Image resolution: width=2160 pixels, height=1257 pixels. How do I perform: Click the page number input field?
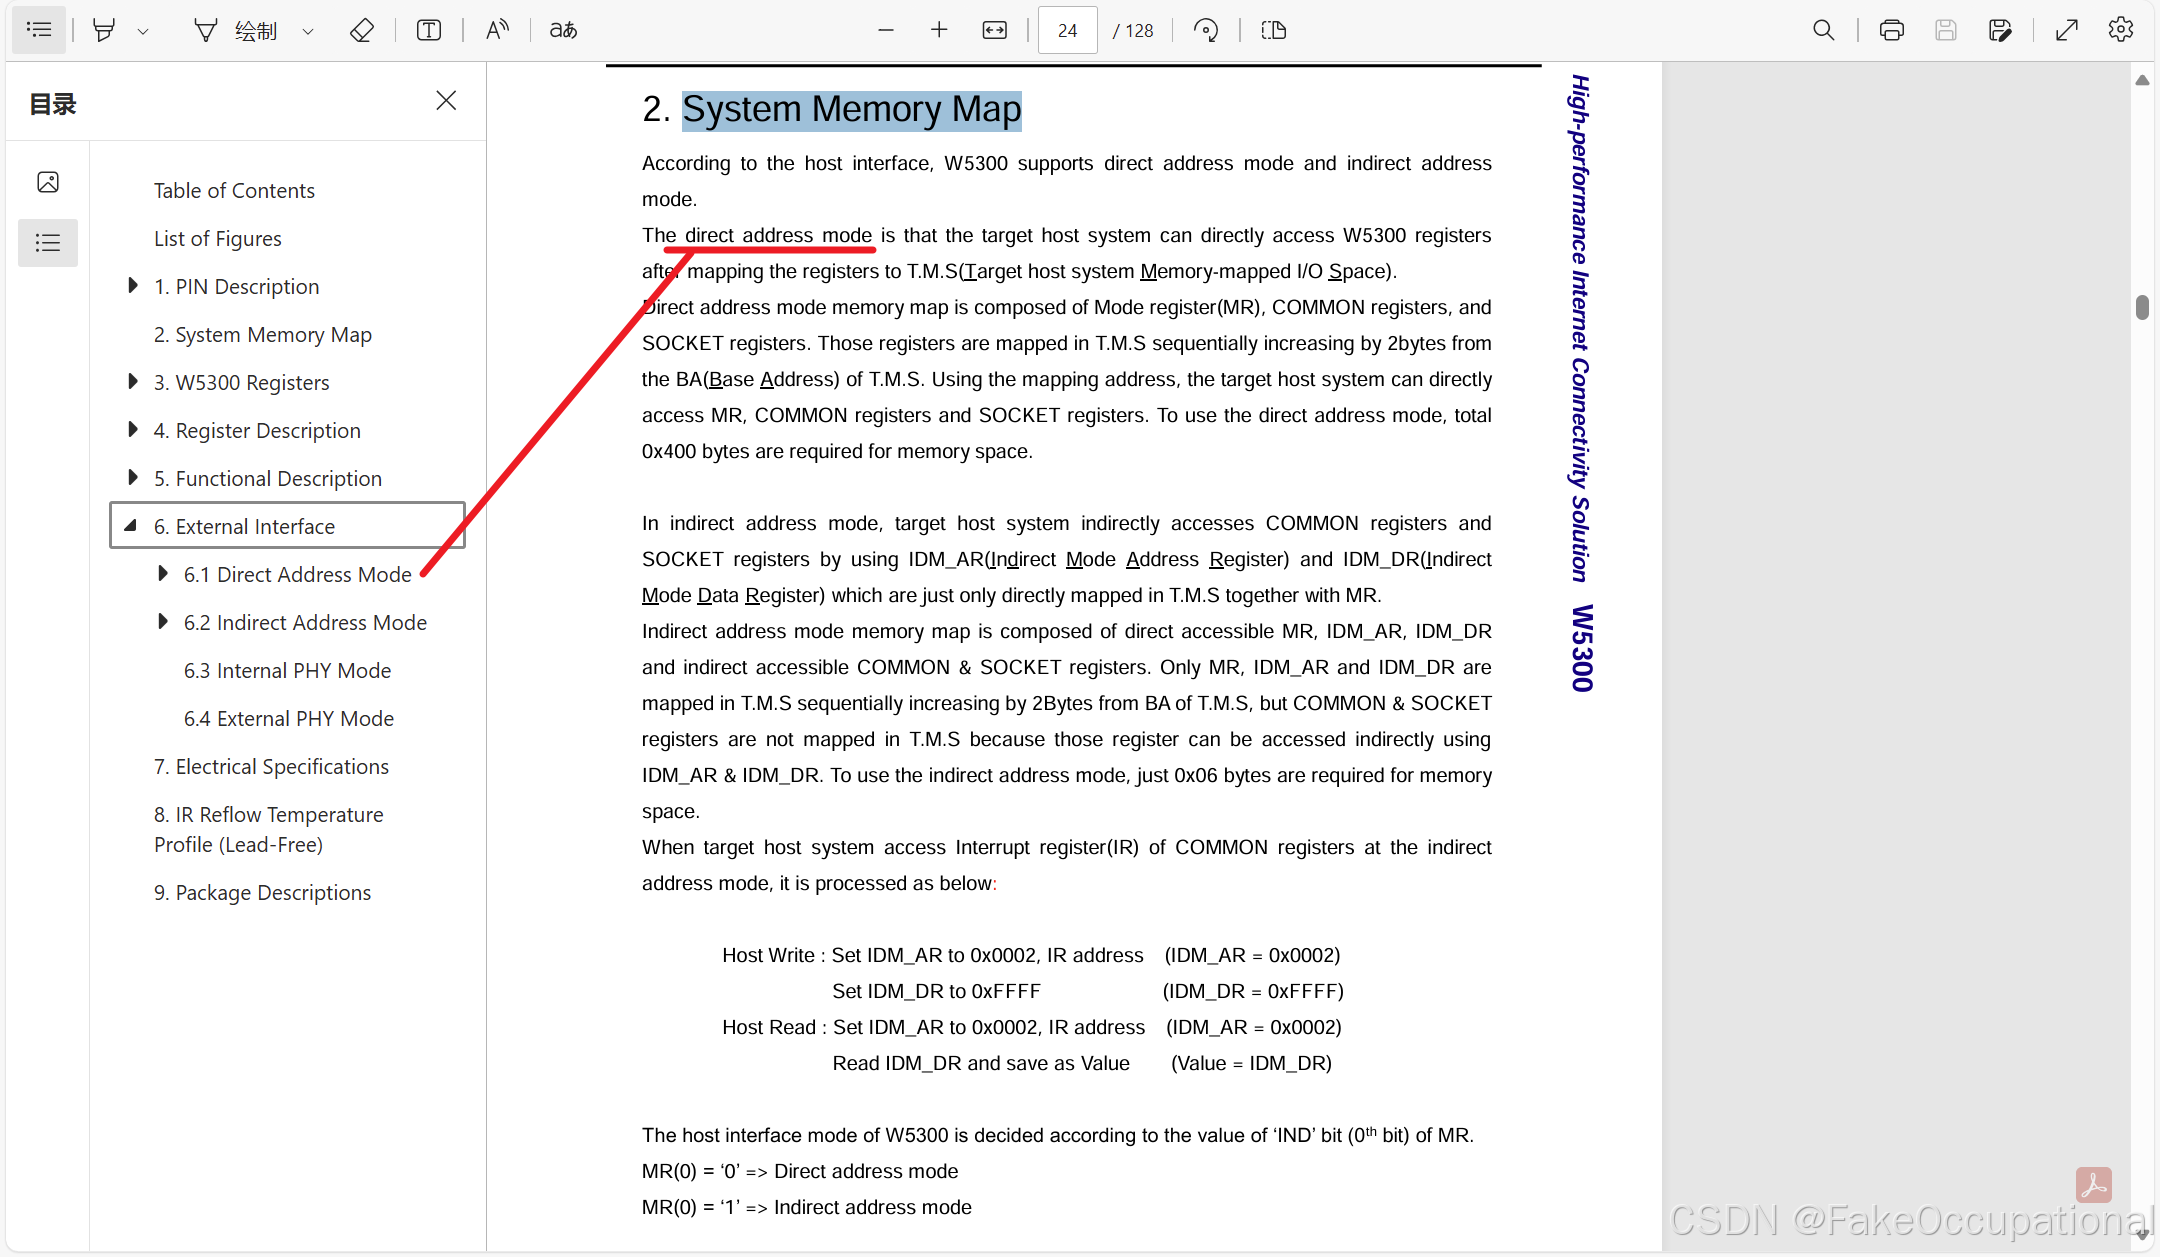coord(1067,30)
